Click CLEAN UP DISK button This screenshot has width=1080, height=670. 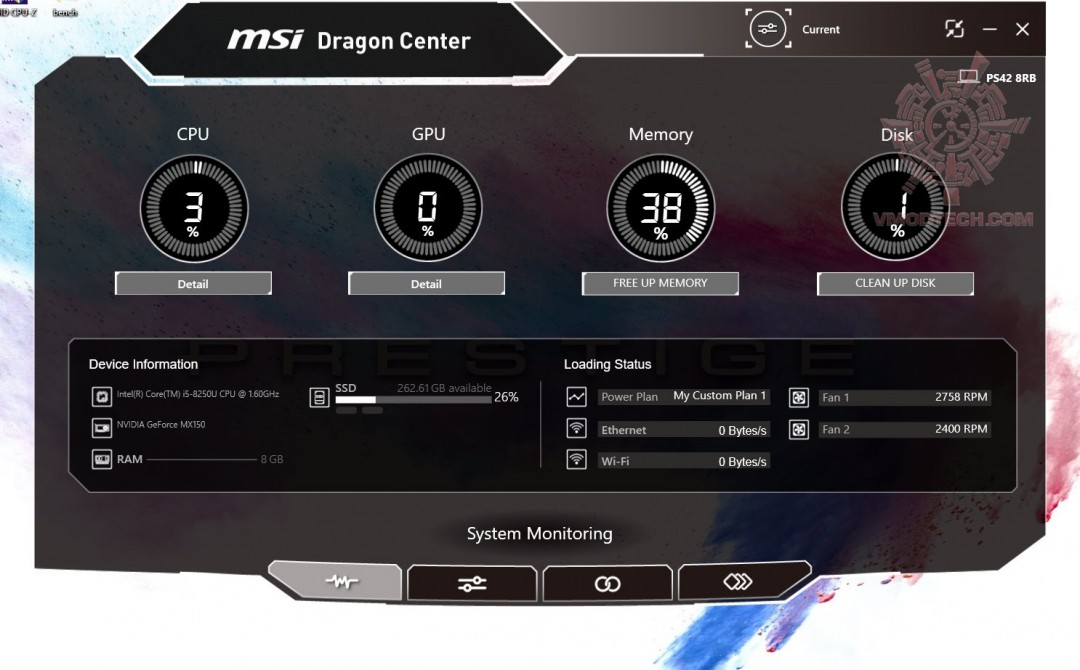[x=895, y=283]
